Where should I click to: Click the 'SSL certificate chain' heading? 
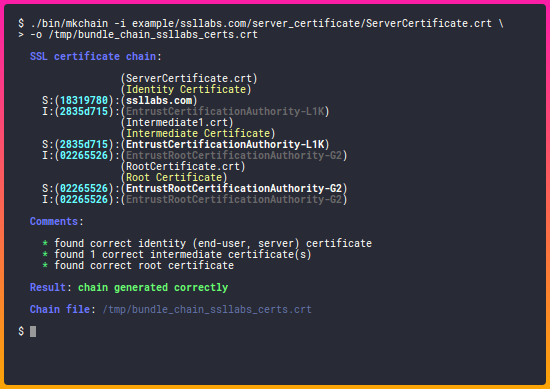click(x=93, y=56)
